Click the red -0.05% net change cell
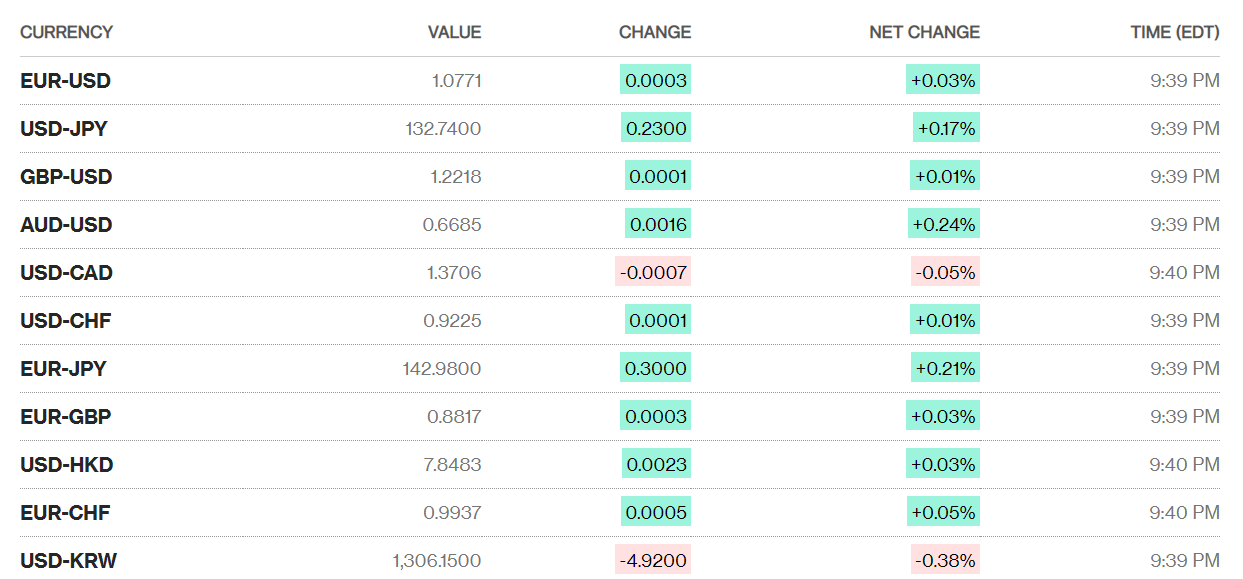The height and width of the screenshot is (579, 1243). point(944,273)
